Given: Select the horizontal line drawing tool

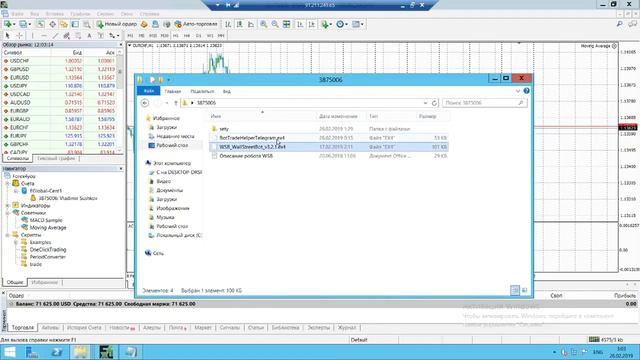Looking at the screenshot, I should pos(44,36).
